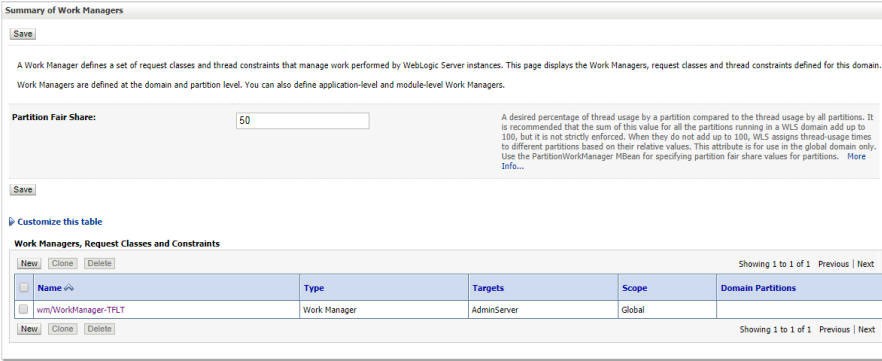The width and height of the screenshot is (882, 361).
Task: Click the top Save button
Action: [22, 34]
